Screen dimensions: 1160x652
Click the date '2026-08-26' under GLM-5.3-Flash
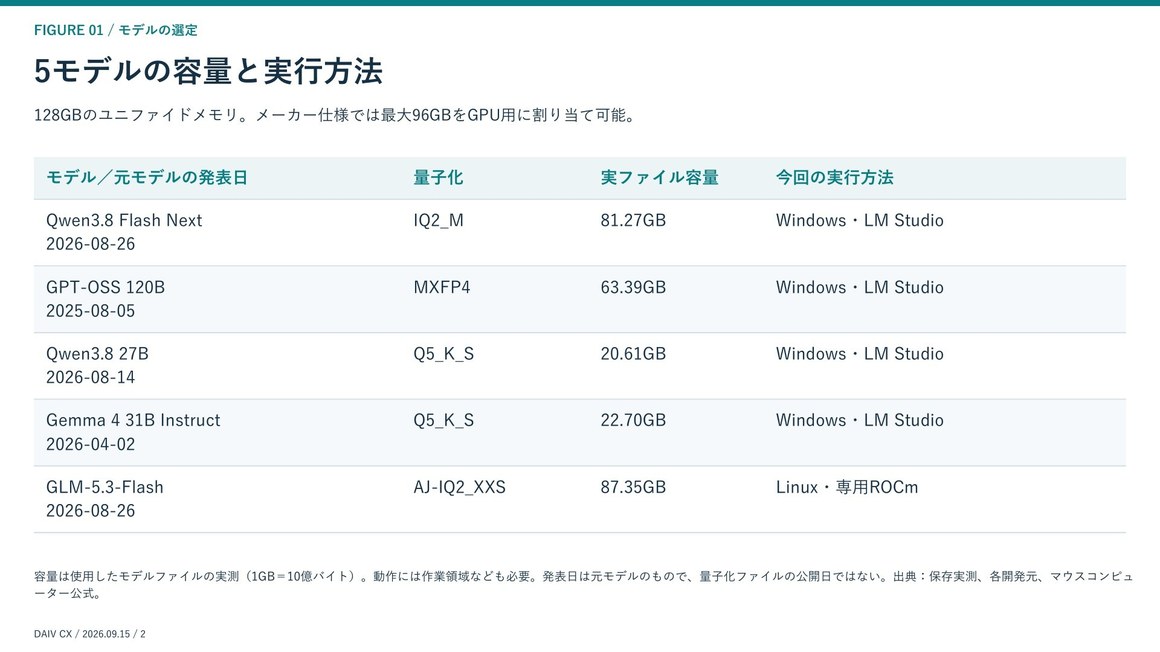point(90,511)
